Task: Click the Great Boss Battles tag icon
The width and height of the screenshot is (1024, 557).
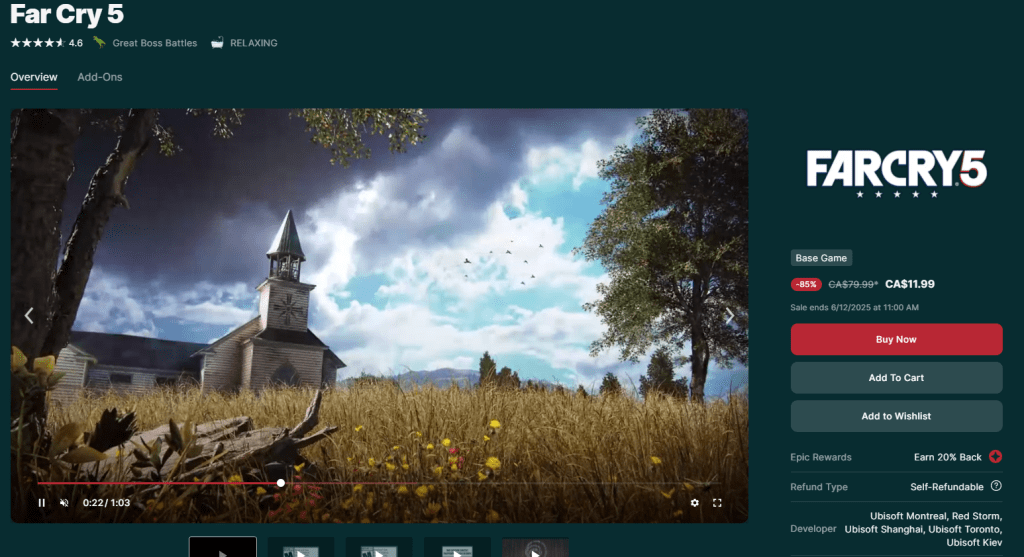Action: 99,42
